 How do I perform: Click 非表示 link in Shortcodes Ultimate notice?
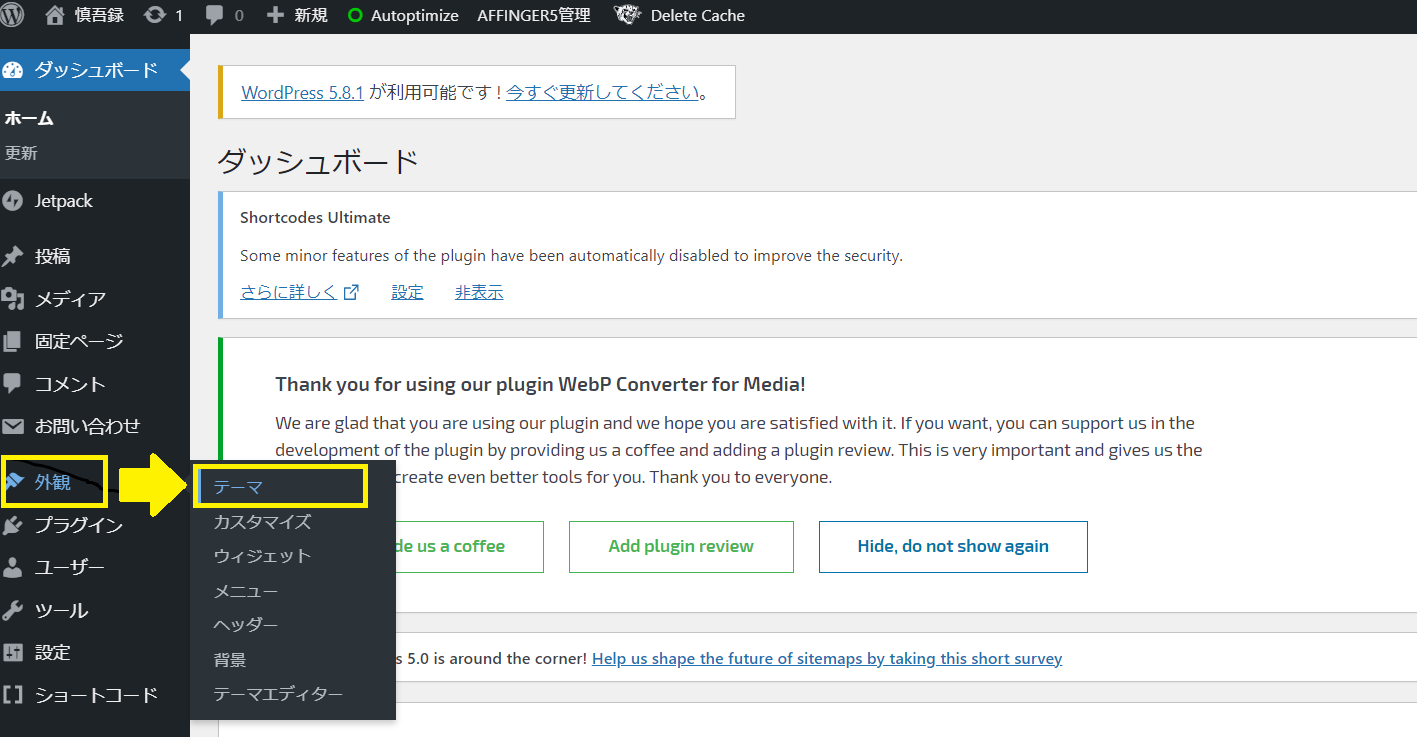point(479,292)
